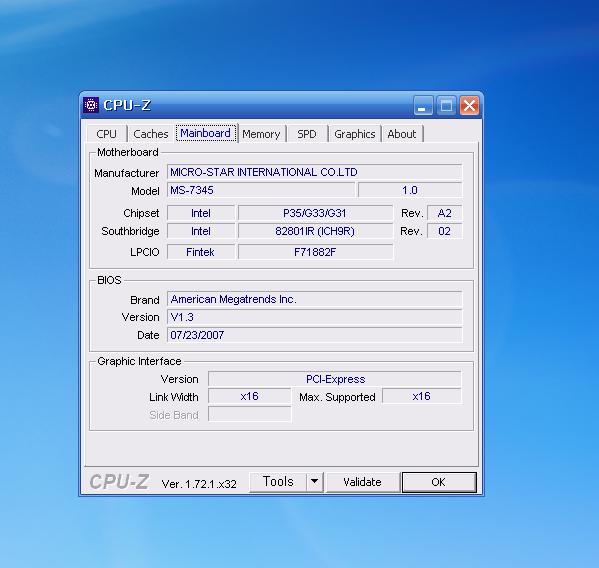The image size is (599, 568).
Task: Click the Link Width x16 value
Action: [x=249, y=396]
